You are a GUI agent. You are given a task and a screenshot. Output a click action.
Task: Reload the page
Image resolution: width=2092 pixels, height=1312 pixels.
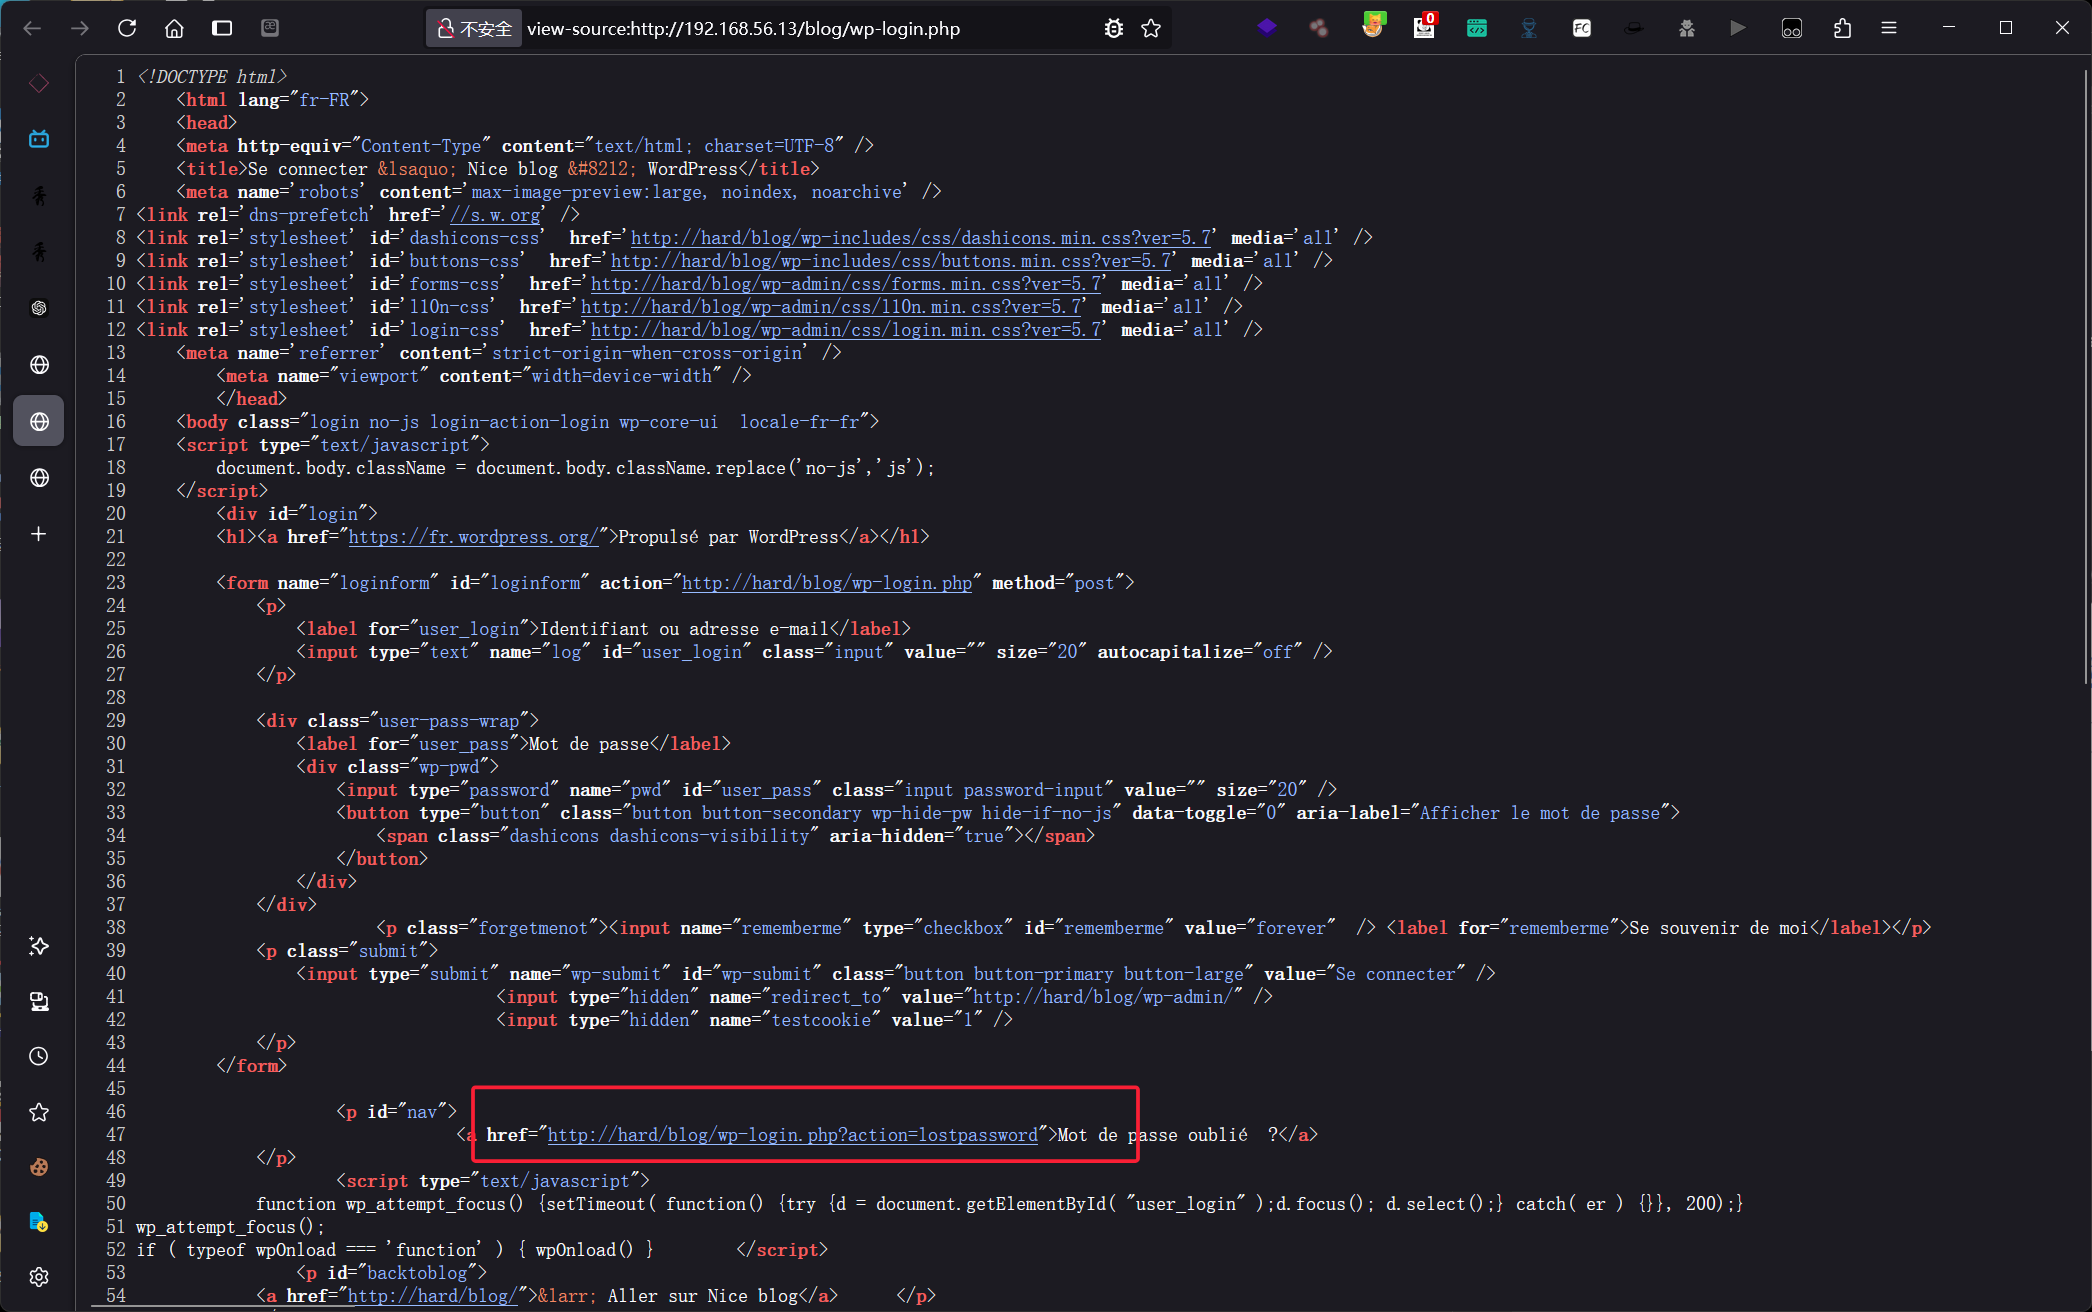(x=127, y=28)
